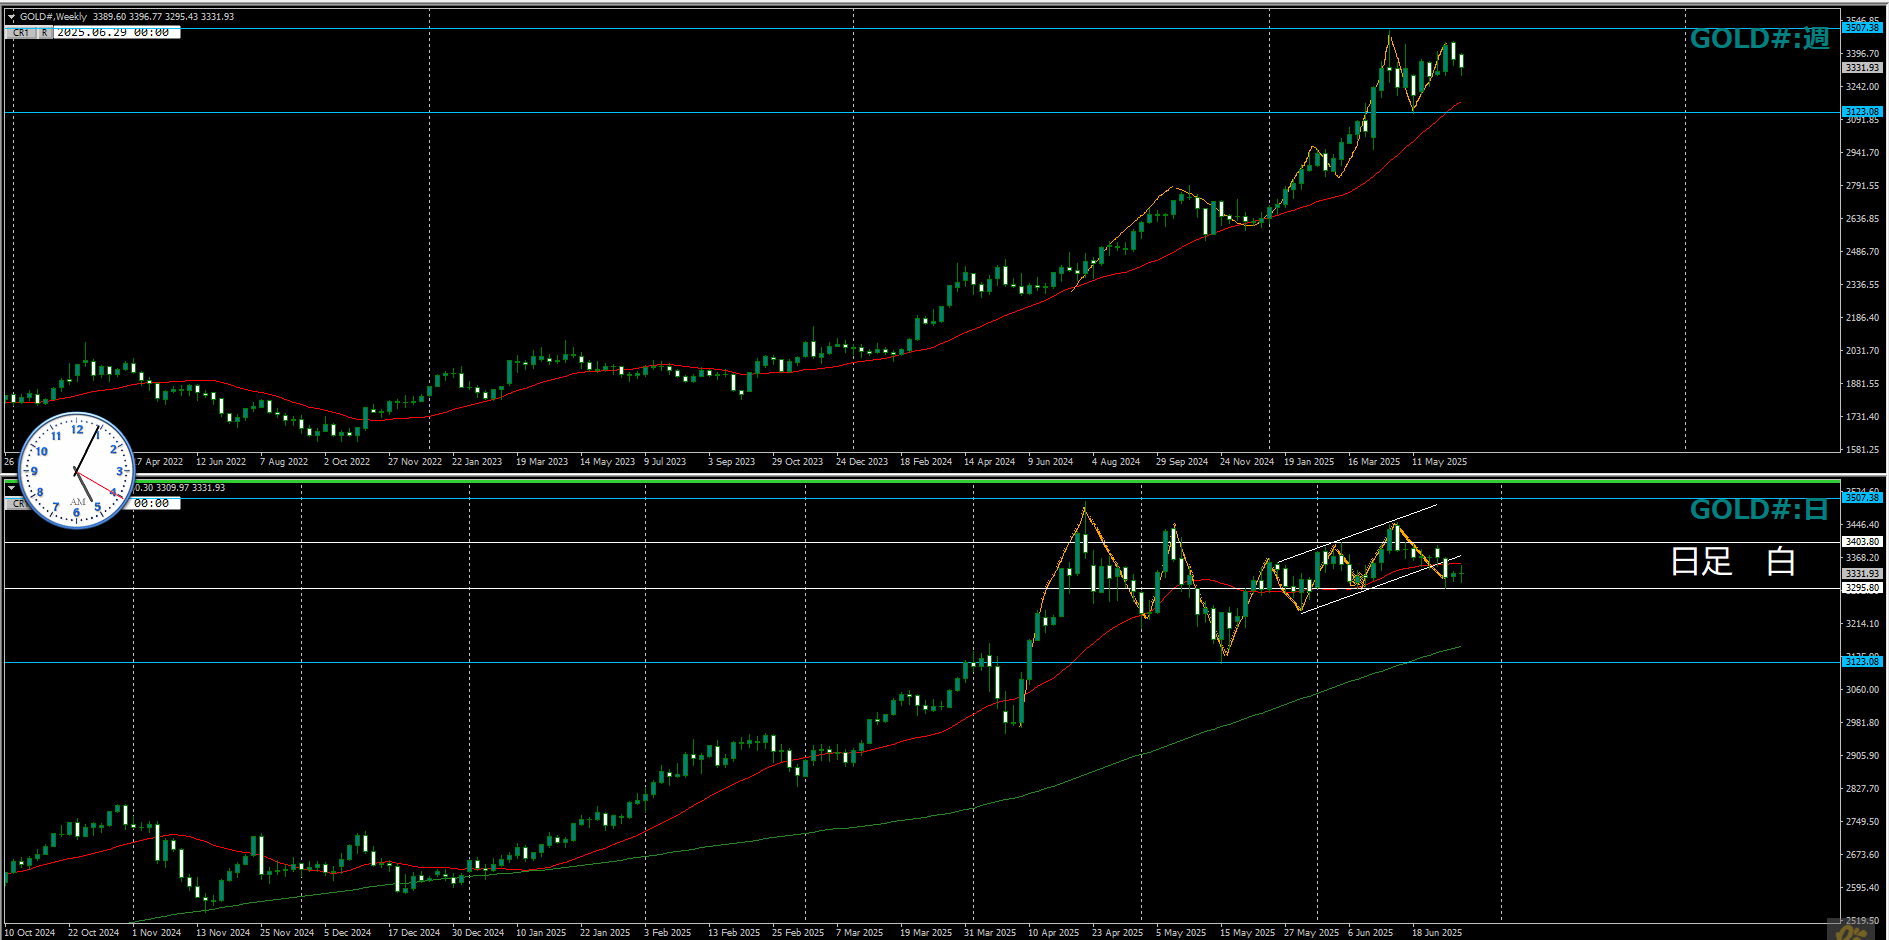The height and width of the screenshot is (940, 1889).
Task: Click the 3123.08 price tag on weekly chart
Action: [1862, 112]
